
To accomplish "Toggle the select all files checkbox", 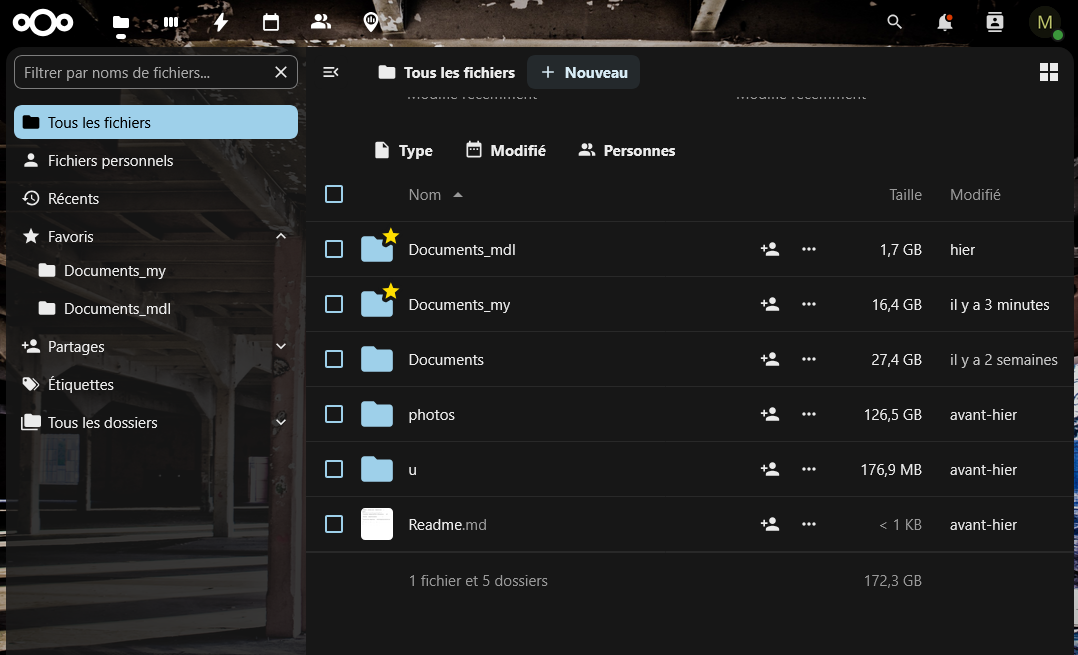I will 334,194.
